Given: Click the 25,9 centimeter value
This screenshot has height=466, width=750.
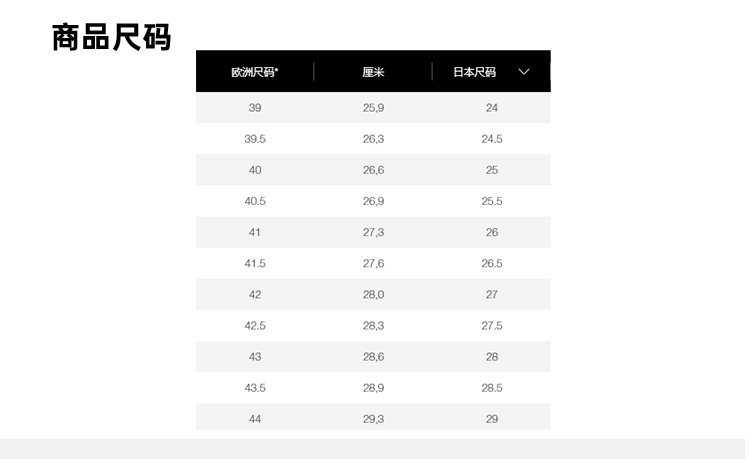Looking at the screenshot, I should click(x=373, y=108).
